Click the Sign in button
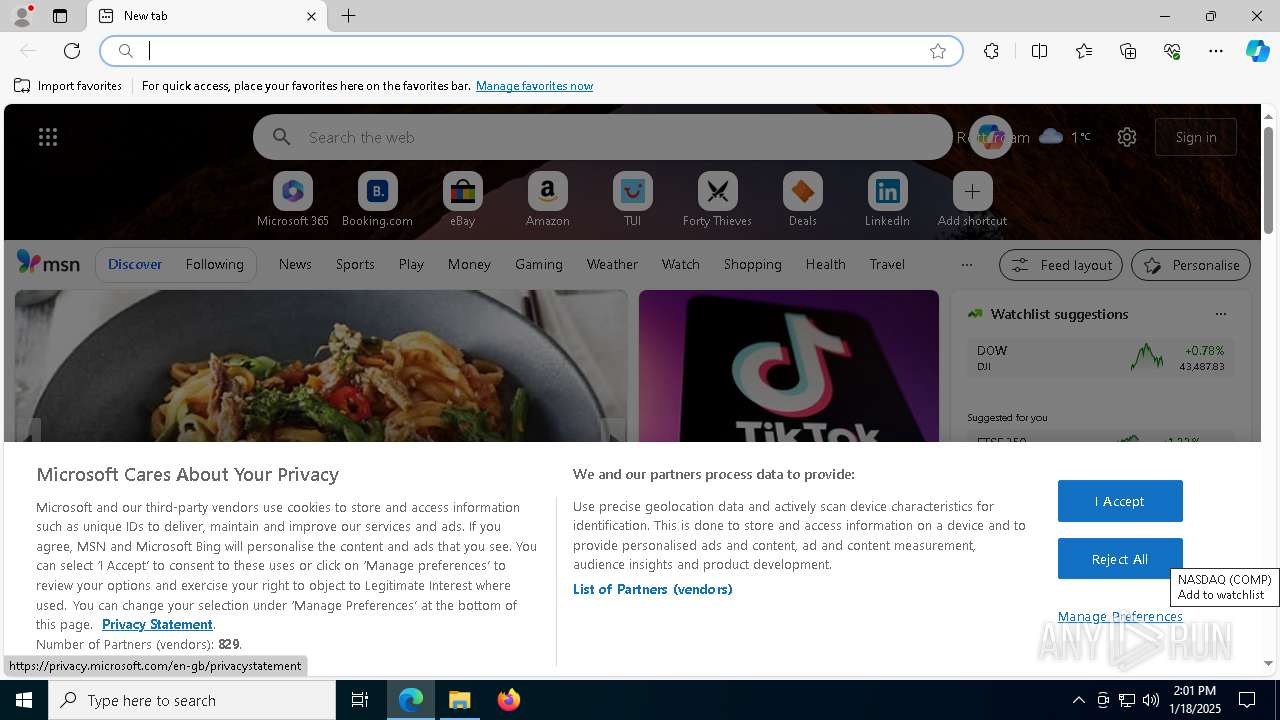Viewport: 1280px width, 720px height. click(x=1196, y=137)
